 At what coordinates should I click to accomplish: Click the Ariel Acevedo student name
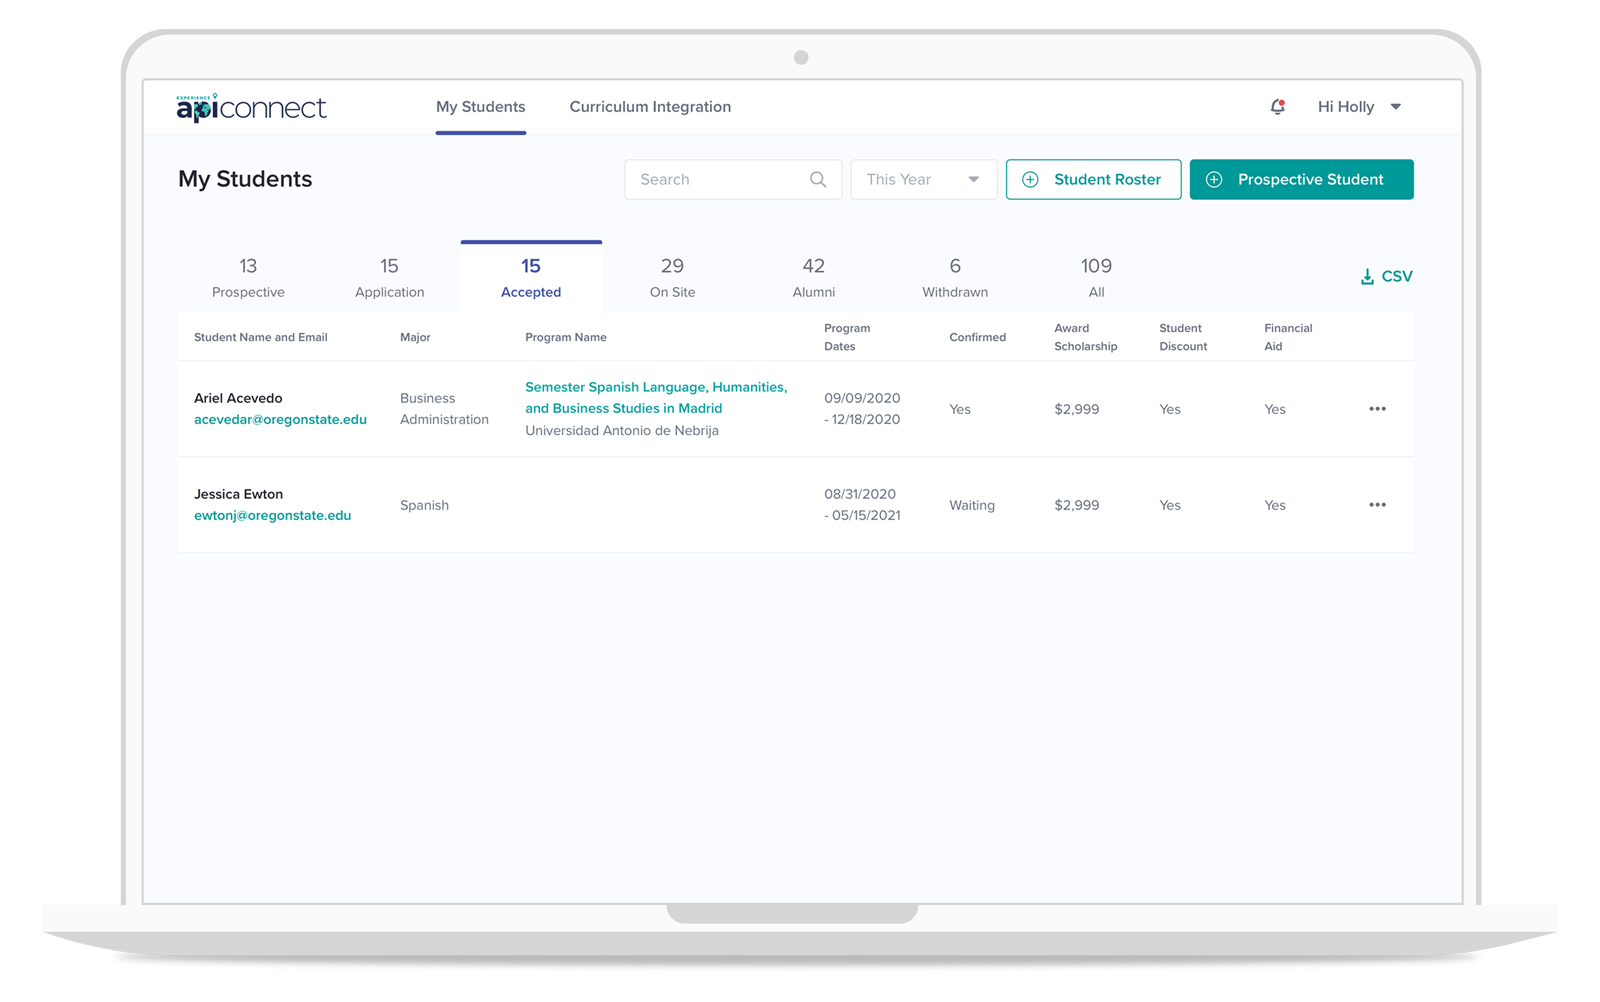point(238,398)
